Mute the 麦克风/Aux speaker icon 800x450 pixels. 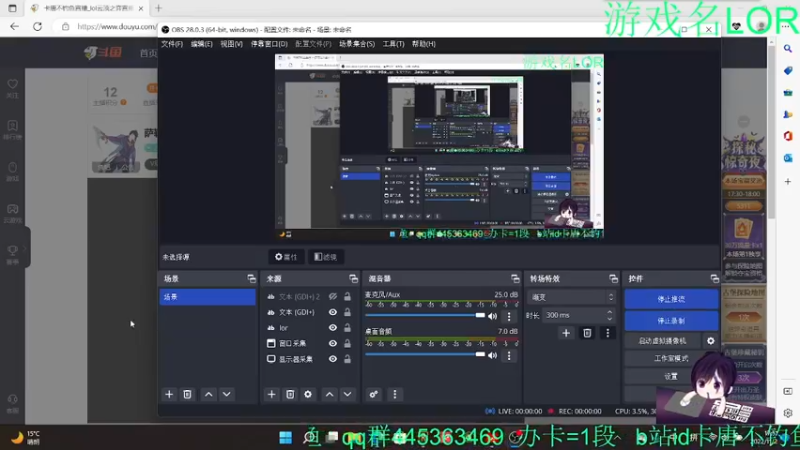(x=492, y=316)
